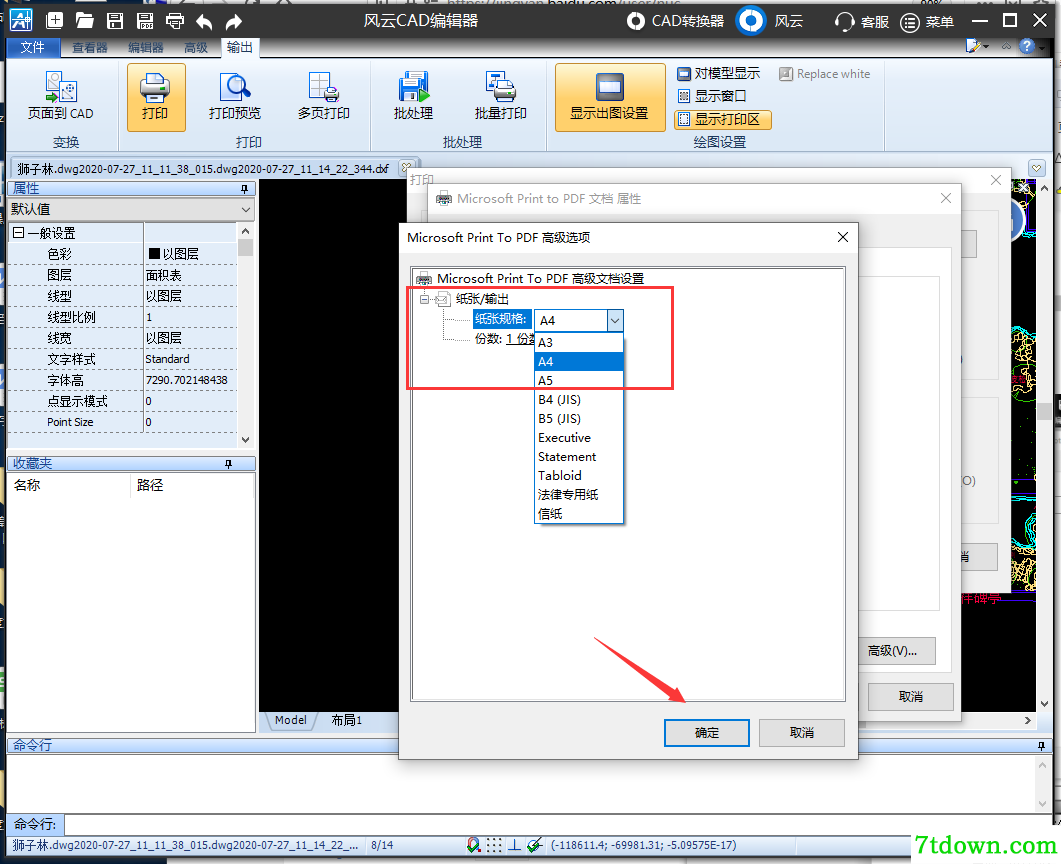Click the snap magnet icon in status bar
The width and height of the screenshot is (1061, 864).
474,845
